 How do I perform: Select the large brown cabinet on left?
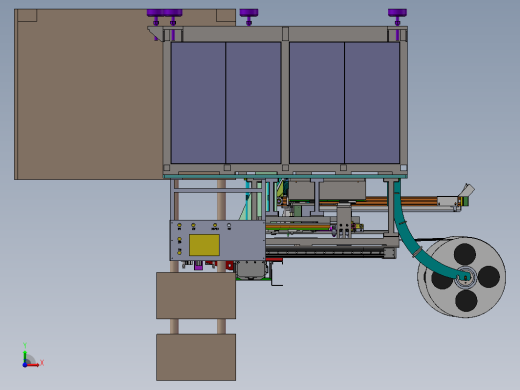click(x=89, y=94)
